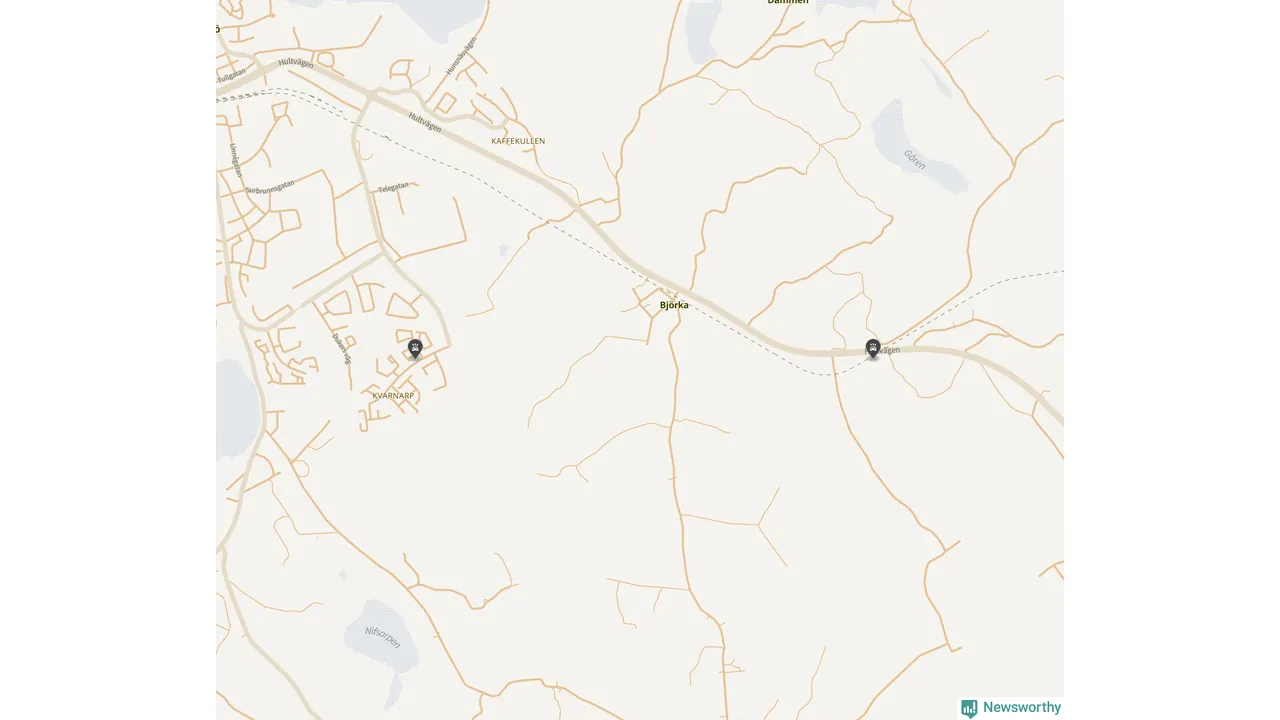Screen dimensions: 1280x720
Task: Click the Gören lake label
Action: pyautogui.click(x=914, y=158)
